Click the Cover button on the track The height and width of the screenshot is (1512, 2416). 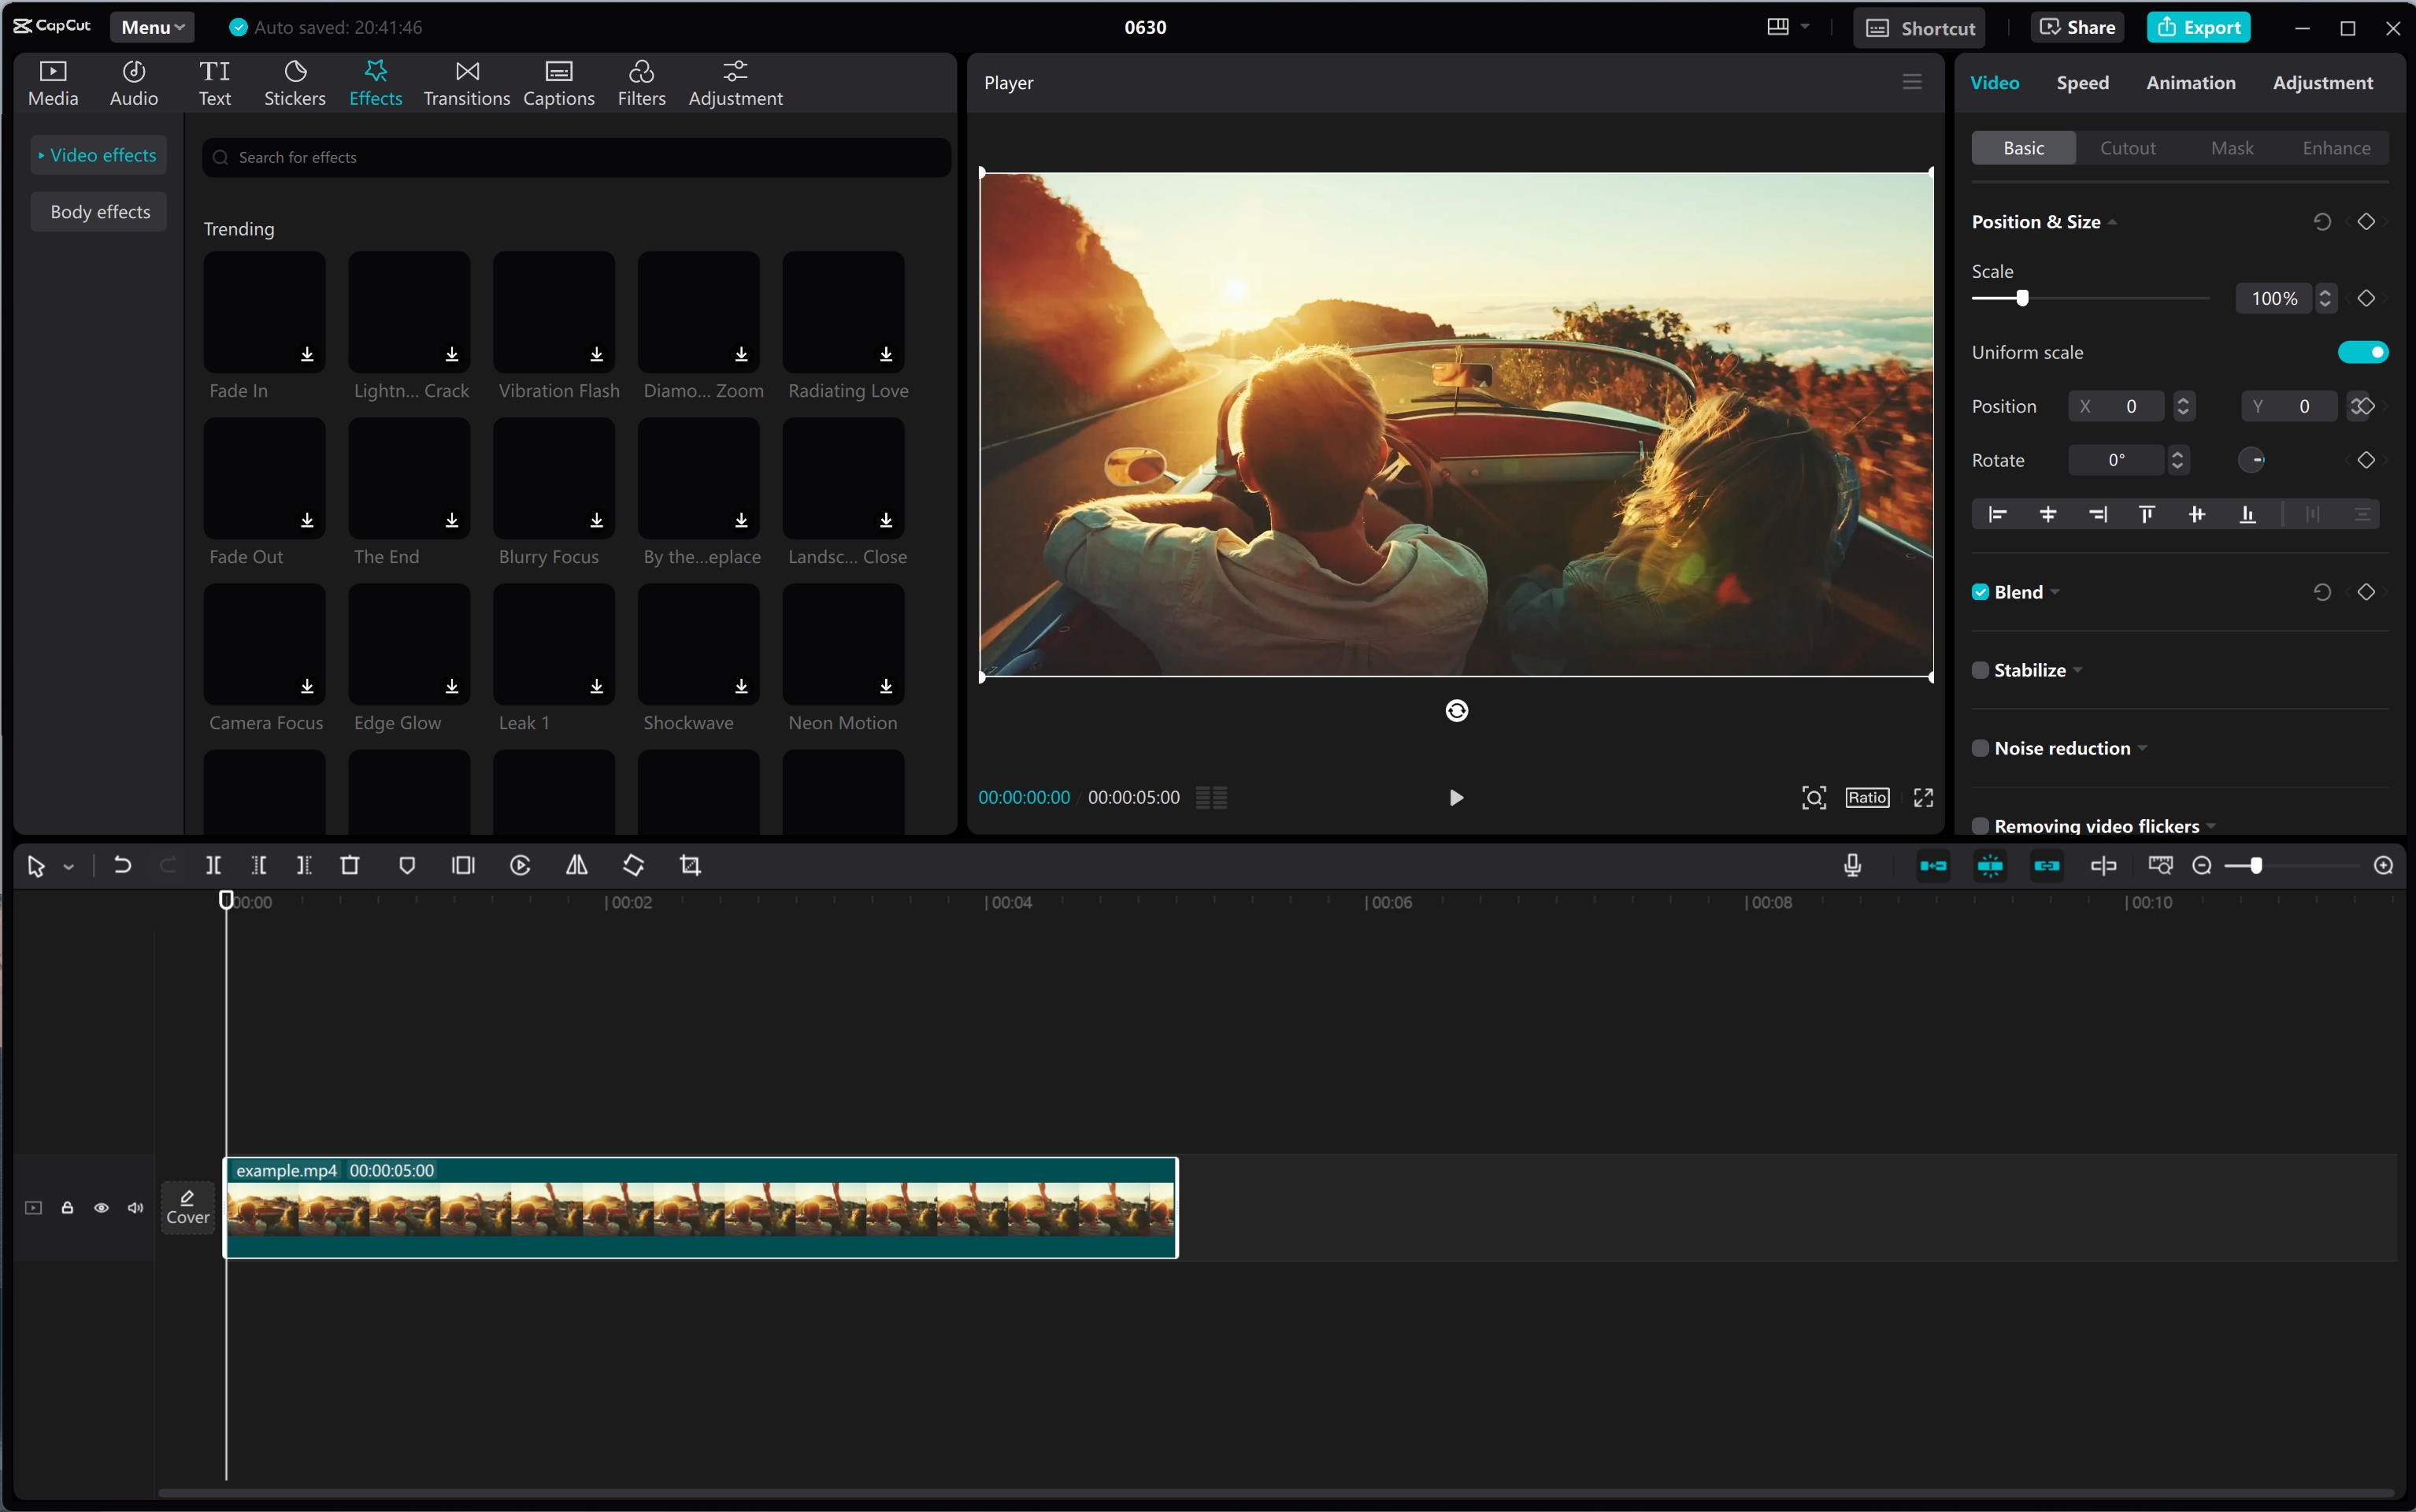188,1208
